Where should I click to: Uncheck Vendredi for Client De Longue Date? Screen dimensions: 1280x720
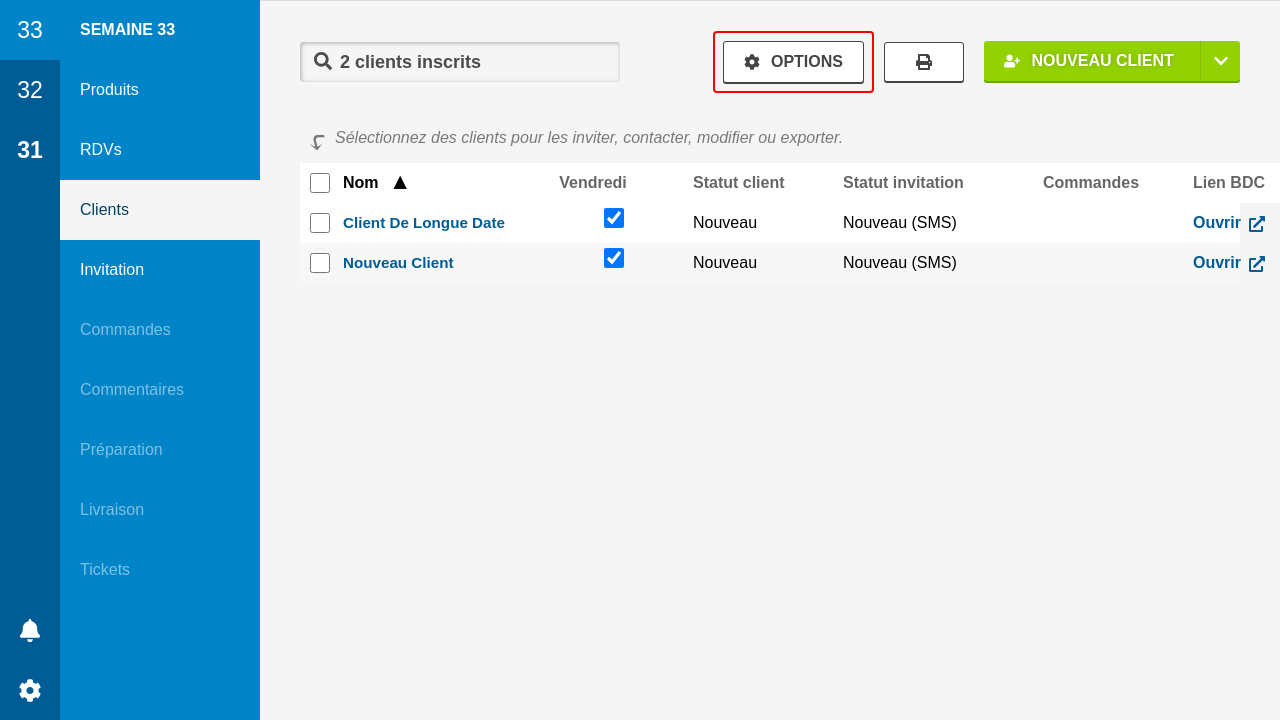614,218
